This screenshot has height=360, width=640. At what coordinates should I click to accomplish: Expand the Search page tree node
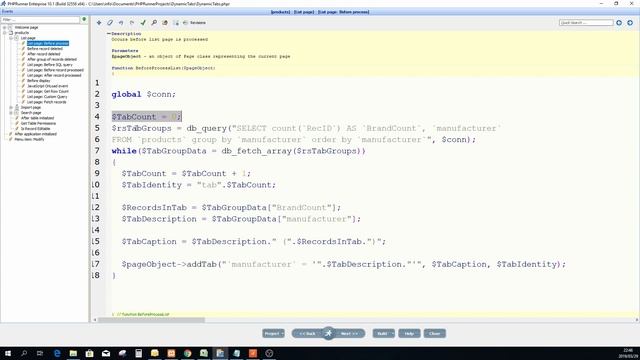11,113
